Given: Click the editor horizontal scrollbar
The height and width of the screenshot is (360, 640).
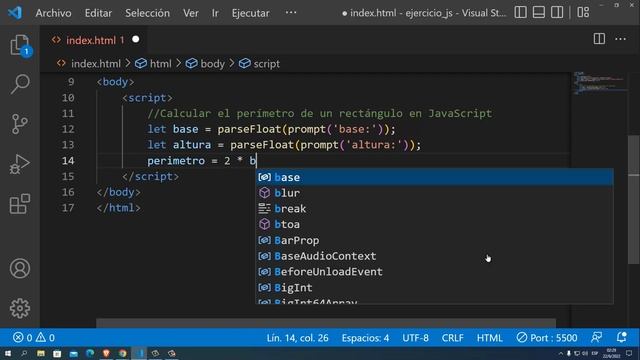Looking at the screenshot, I should click(326, 323).
